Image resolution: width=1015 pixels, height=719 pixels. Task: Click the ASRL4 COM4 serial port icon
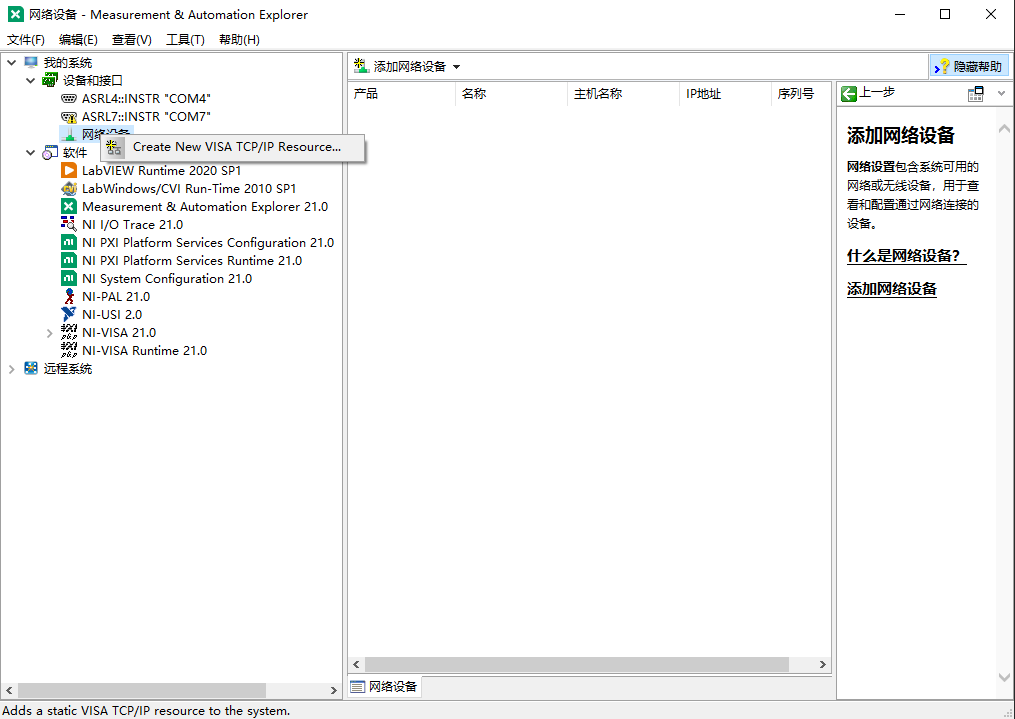click(69, 98)
